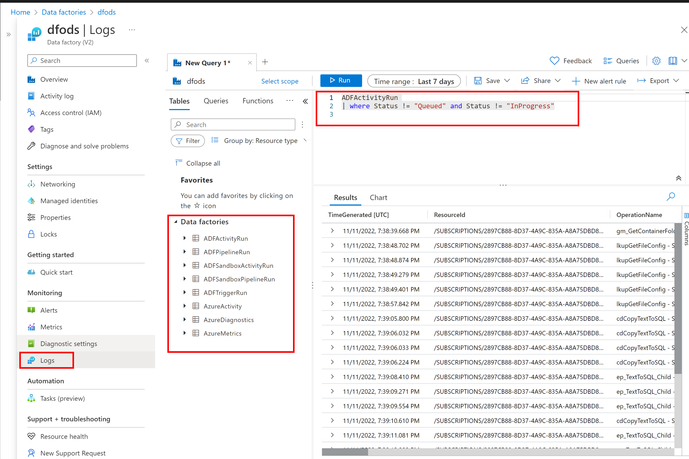Screen dimensions: 689x459
Task: Open the Share dropdown
Action: [540, 81]
